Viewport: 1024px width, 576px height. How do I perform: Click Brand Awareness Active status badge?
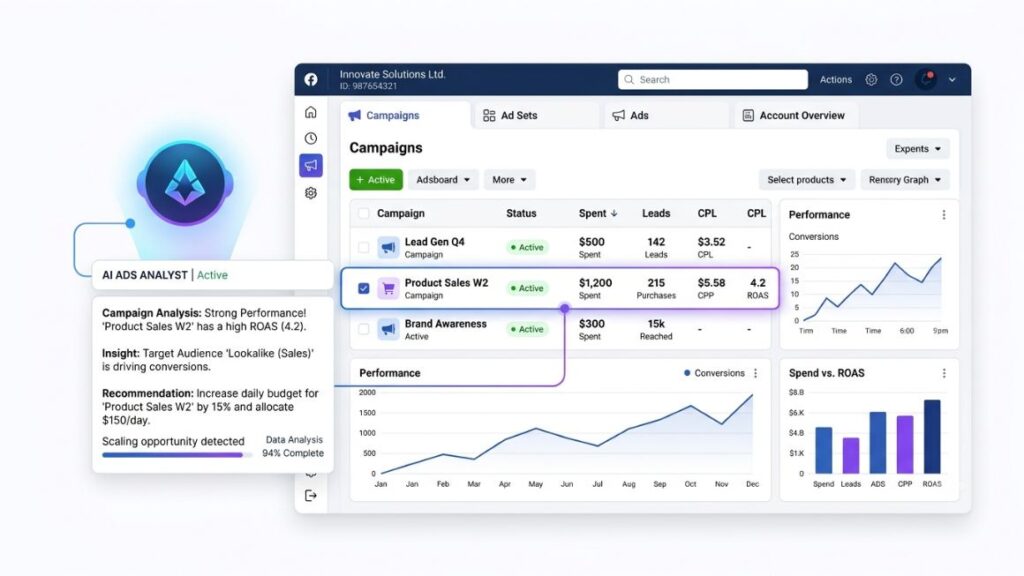(527, 329)
